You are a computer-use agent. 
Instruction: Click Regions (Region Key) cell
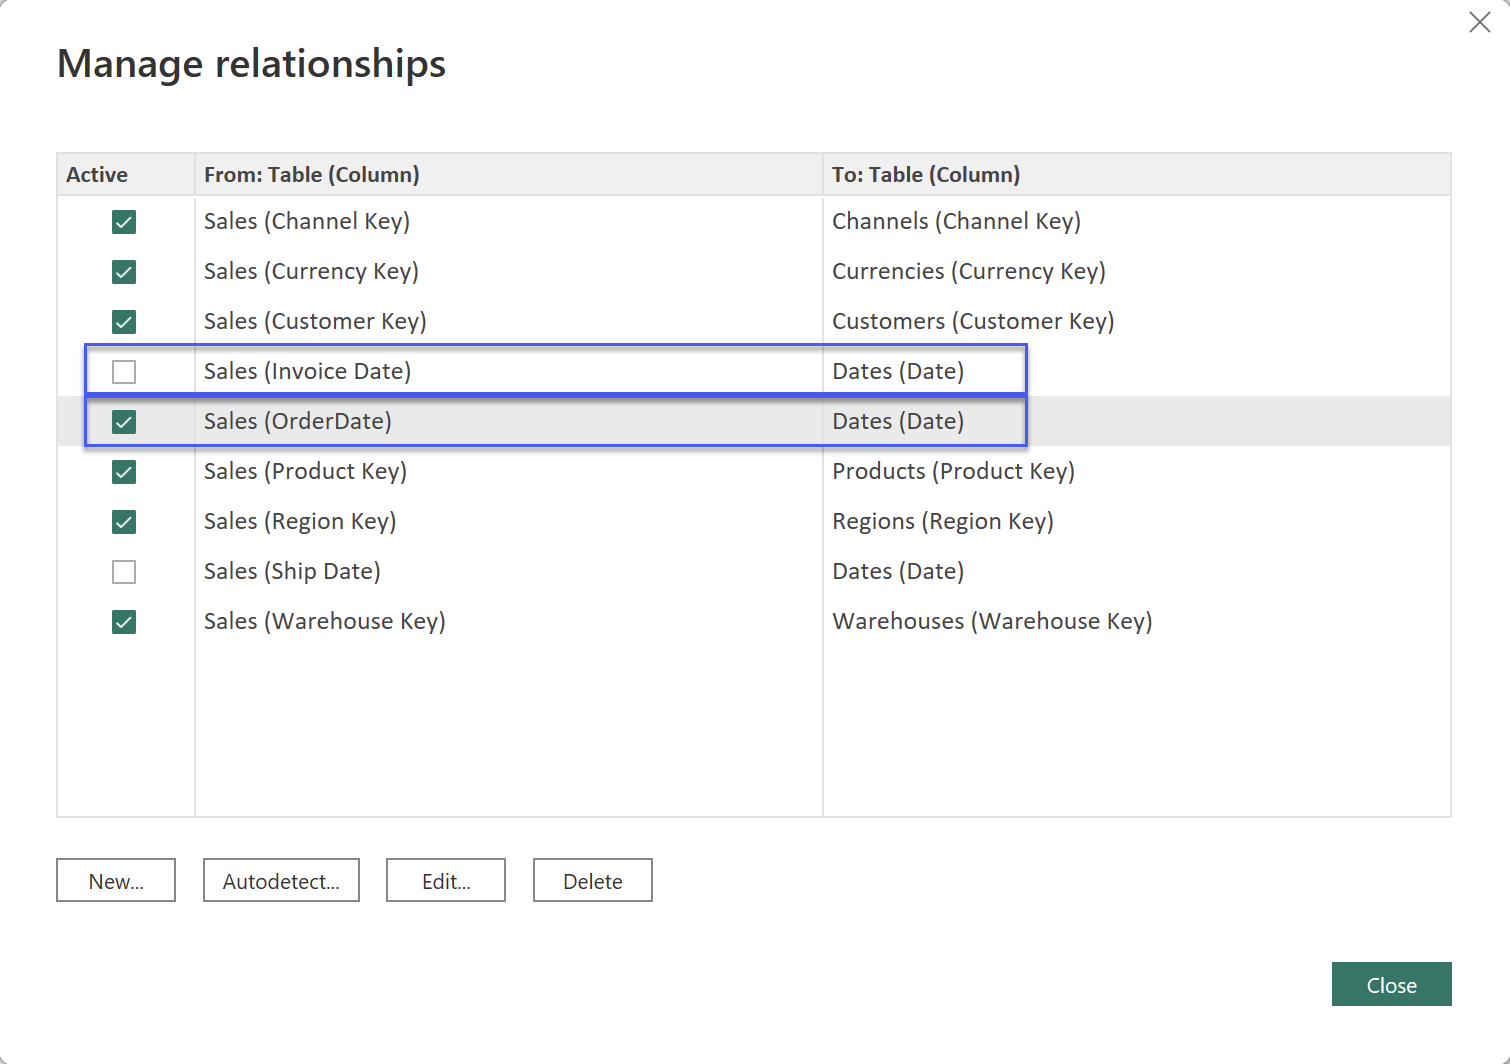tap(943, 521)
